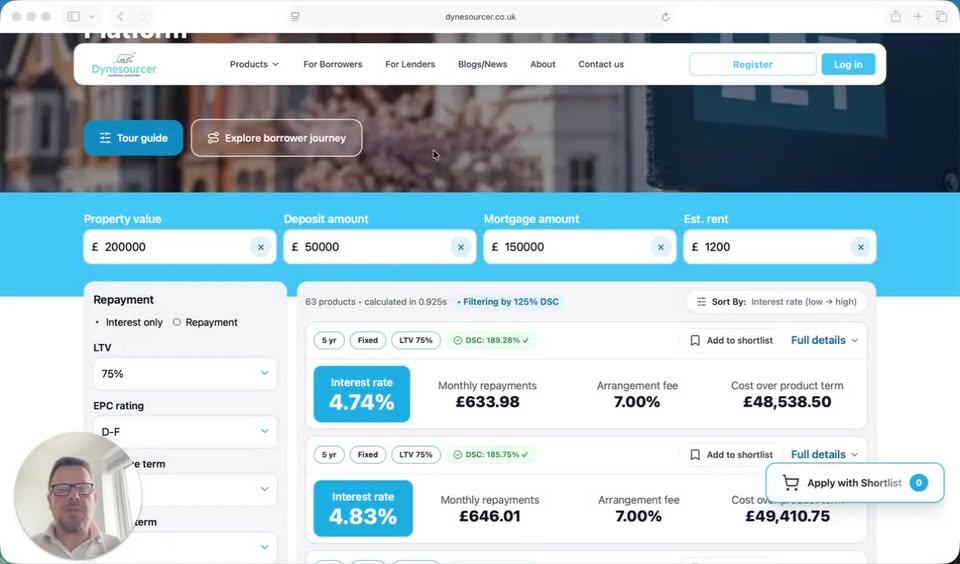
Task: Select the Repayment radio option
Action: [205, 322]
